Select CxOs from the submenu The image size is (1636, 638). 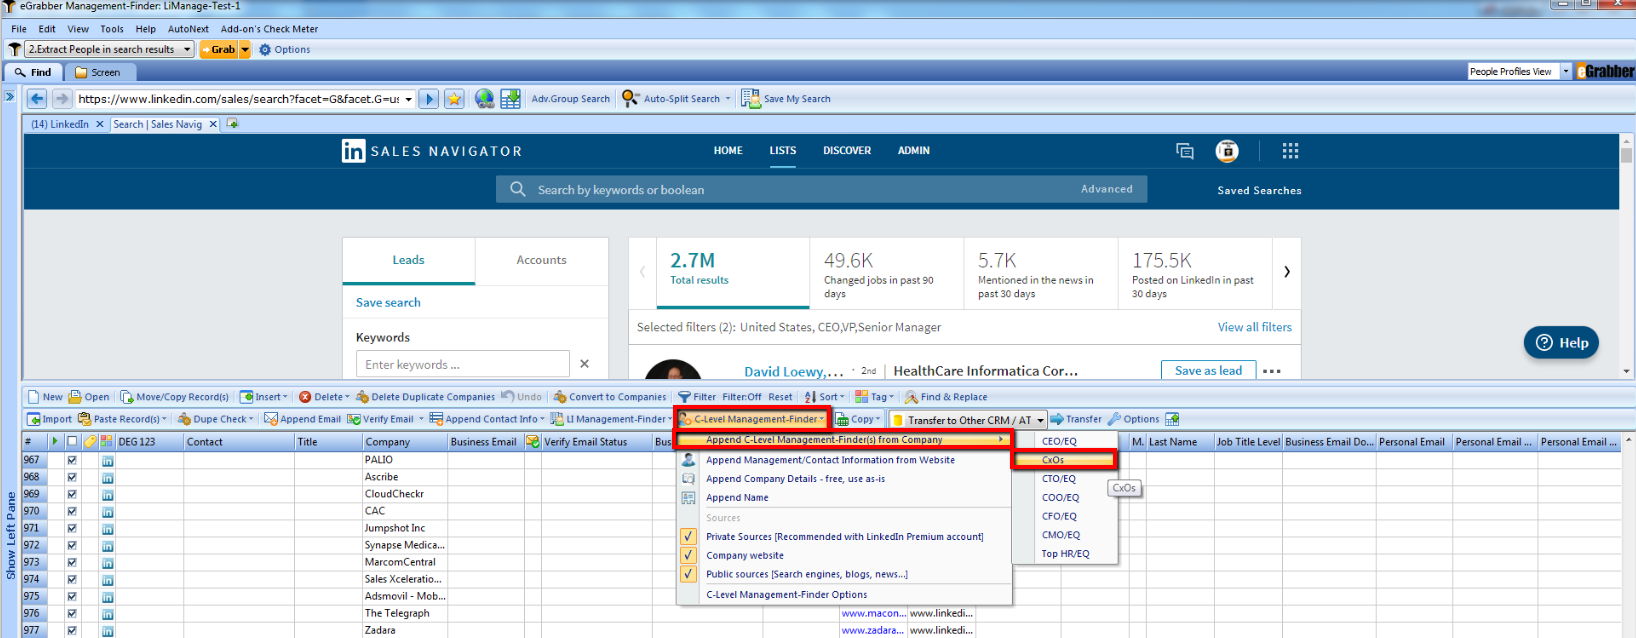click(x=1064, y=460)
